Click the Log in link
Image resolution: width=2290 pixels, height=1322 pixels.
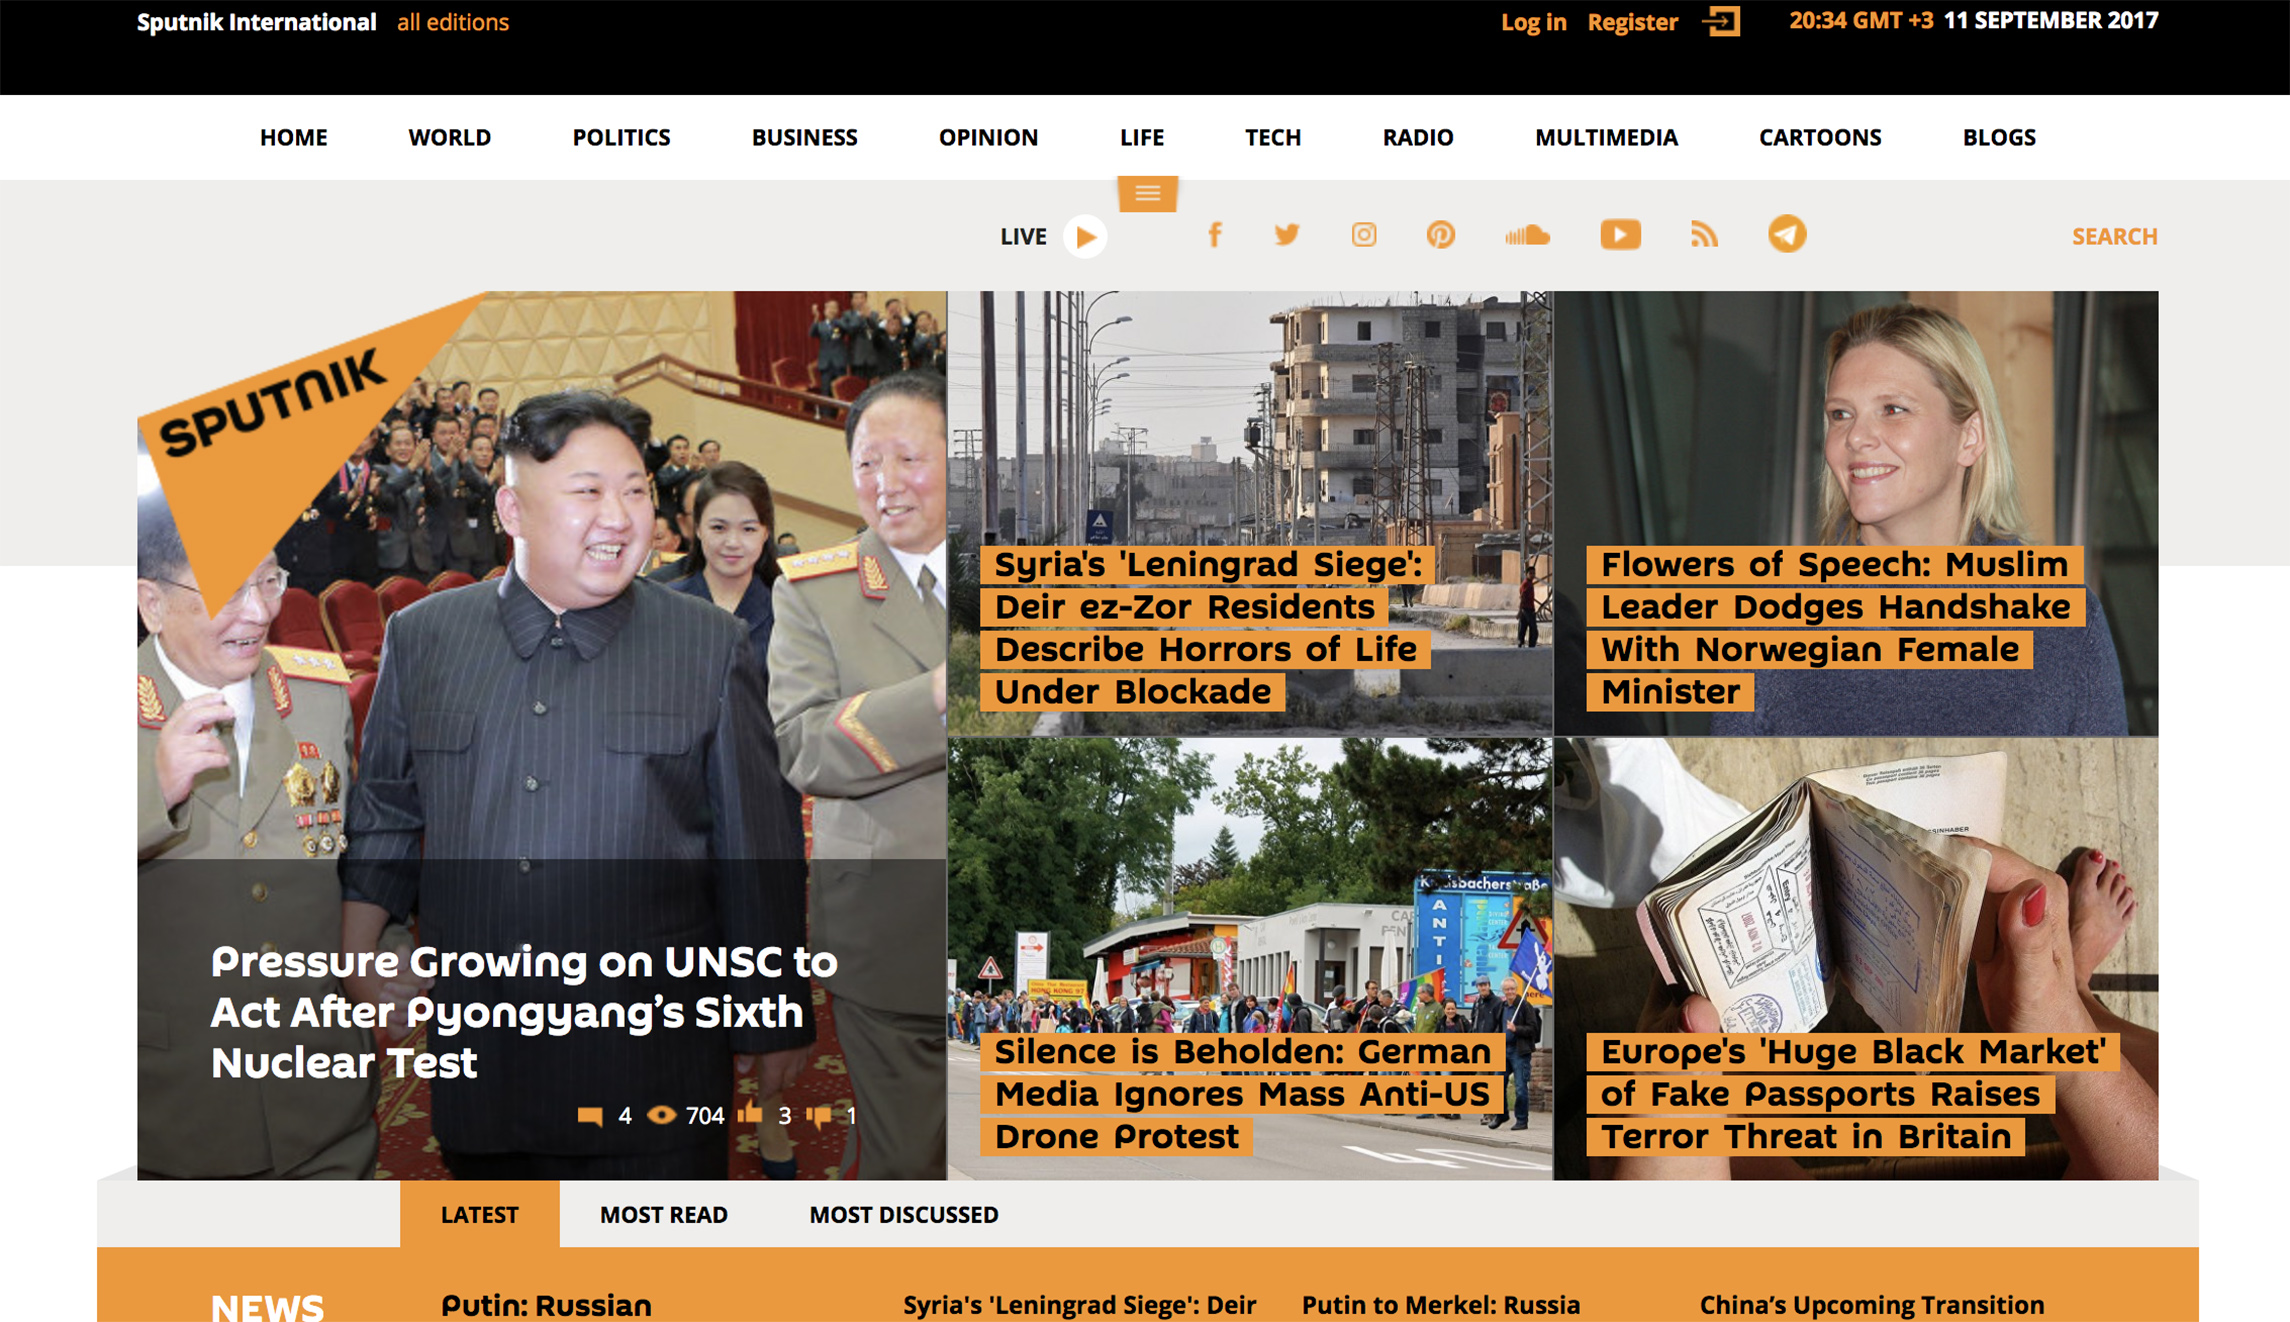[x=1533, y=22]
